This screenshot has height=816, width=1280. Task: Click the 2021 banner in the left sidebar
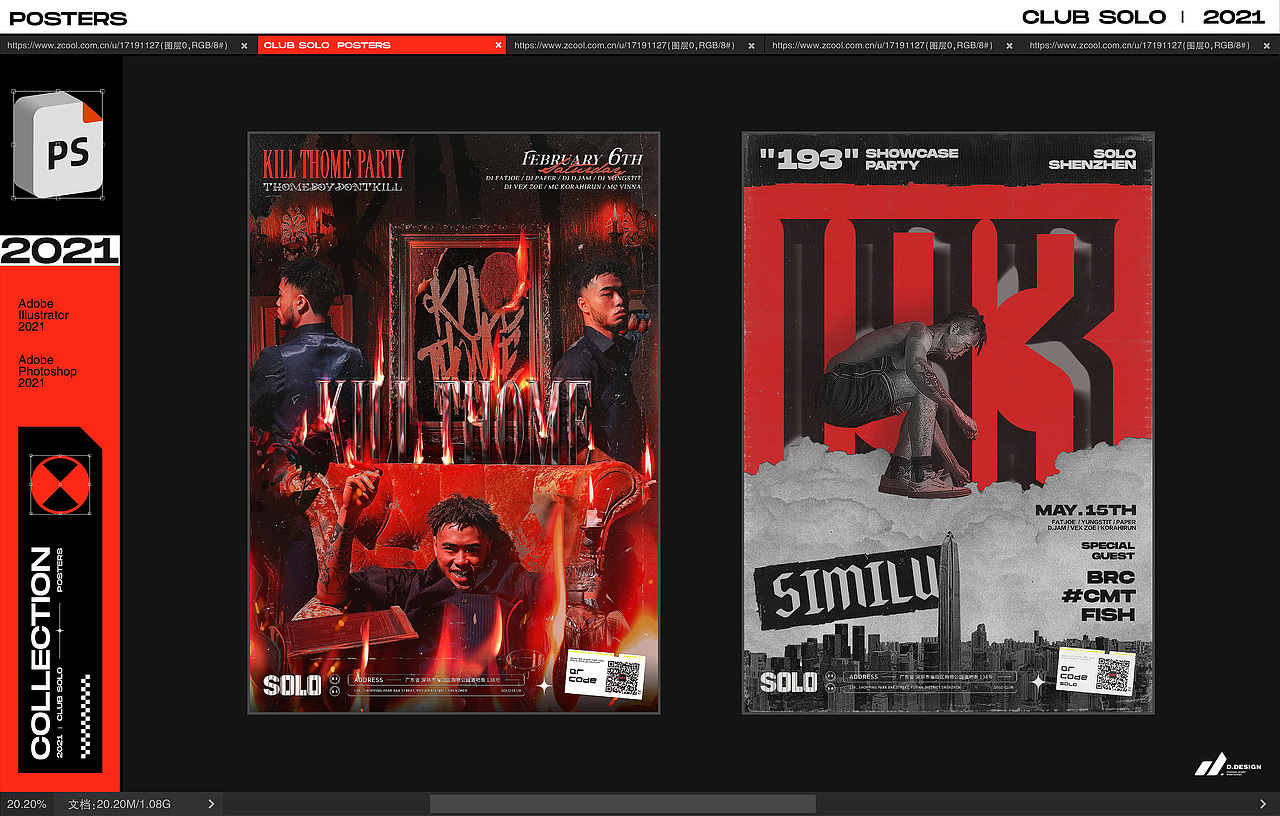(60, 251)
